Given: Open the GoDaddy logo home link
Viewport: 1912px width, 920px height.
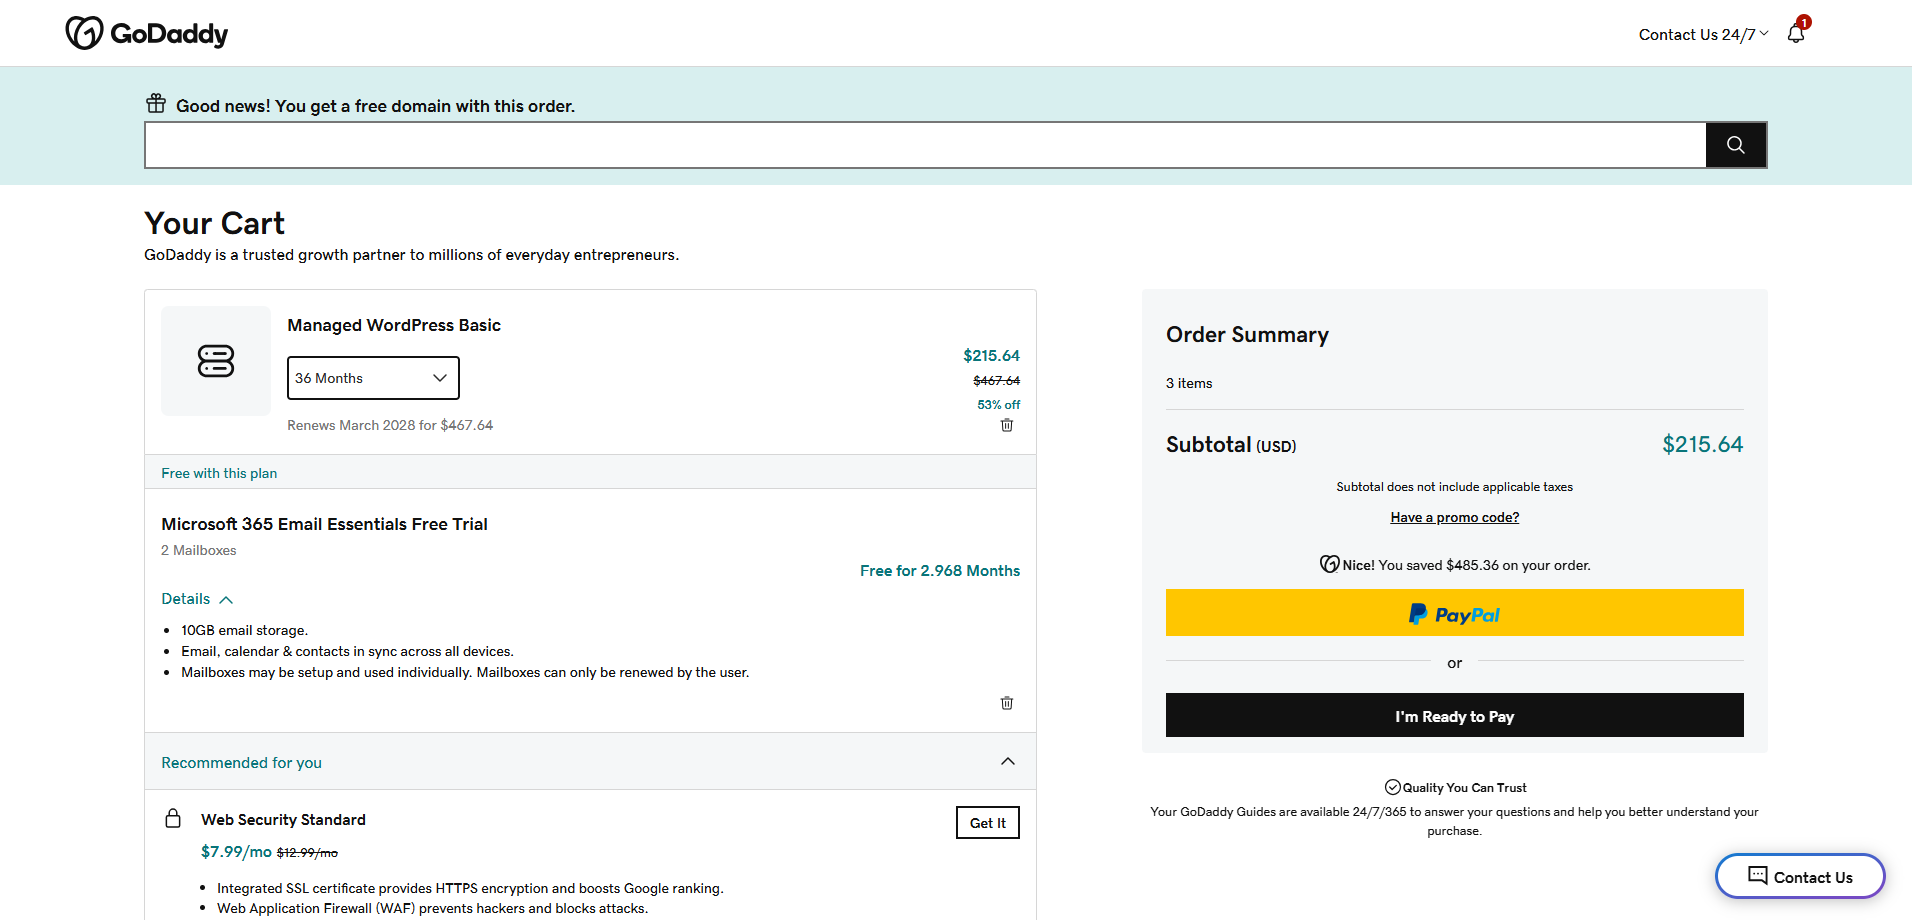Looking at the screenshot, I should point(147,33).
